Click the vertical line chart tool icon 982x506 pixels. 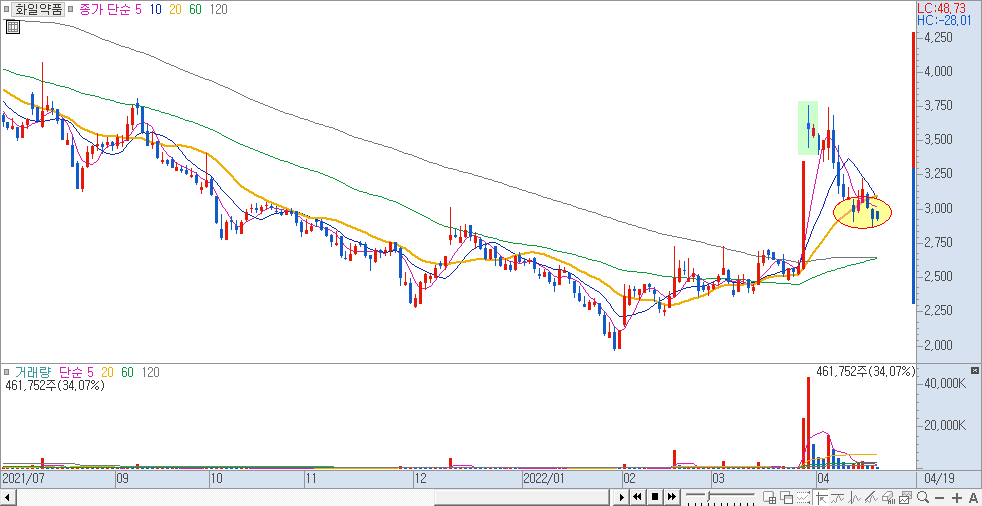coord(854,498)
